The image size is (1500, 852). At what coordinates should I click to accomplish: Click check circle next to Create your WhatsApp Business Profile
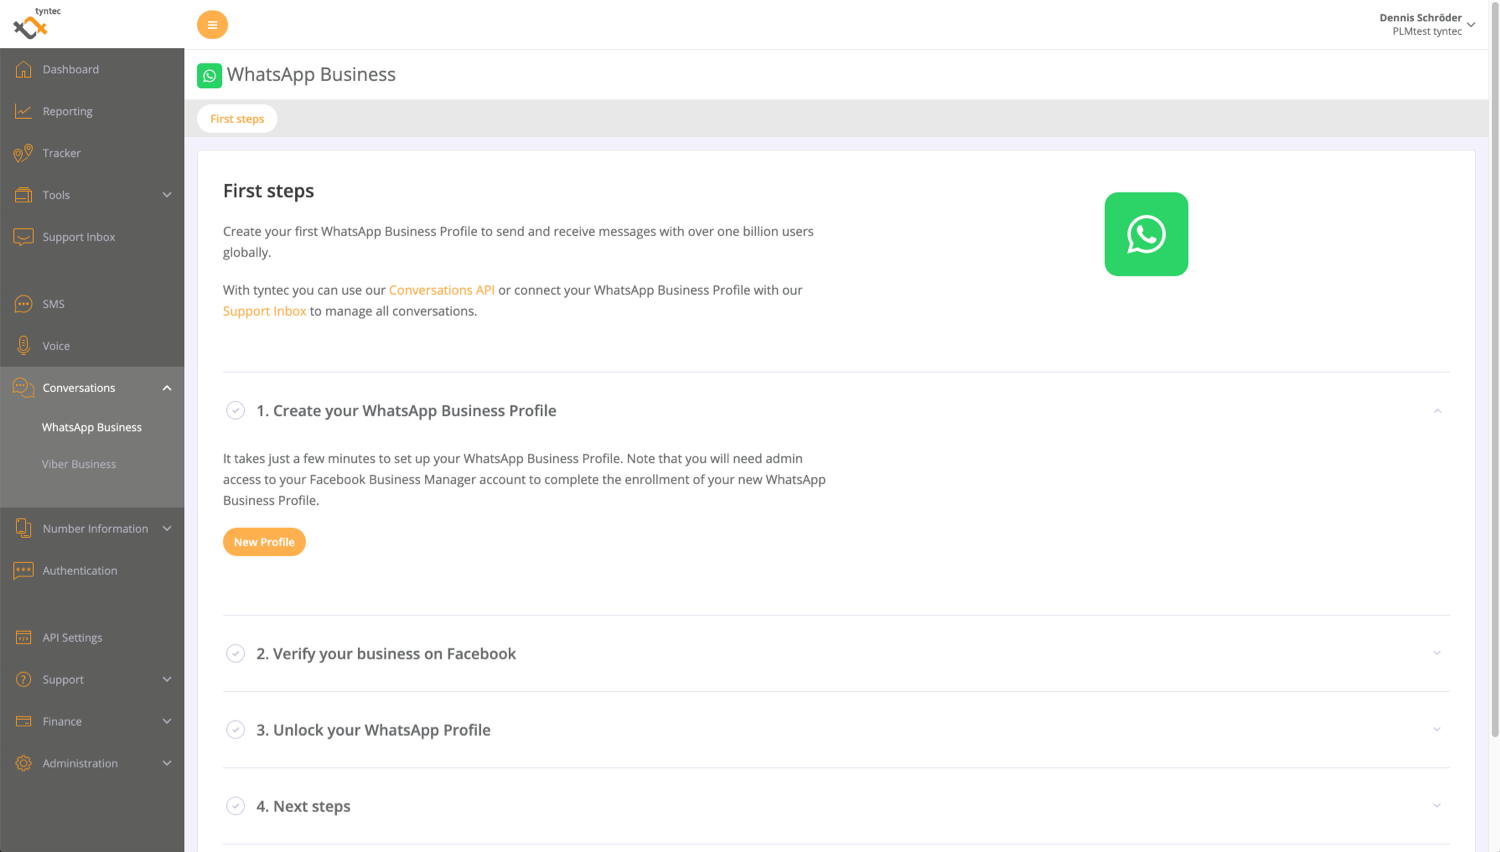click(235, 410)
